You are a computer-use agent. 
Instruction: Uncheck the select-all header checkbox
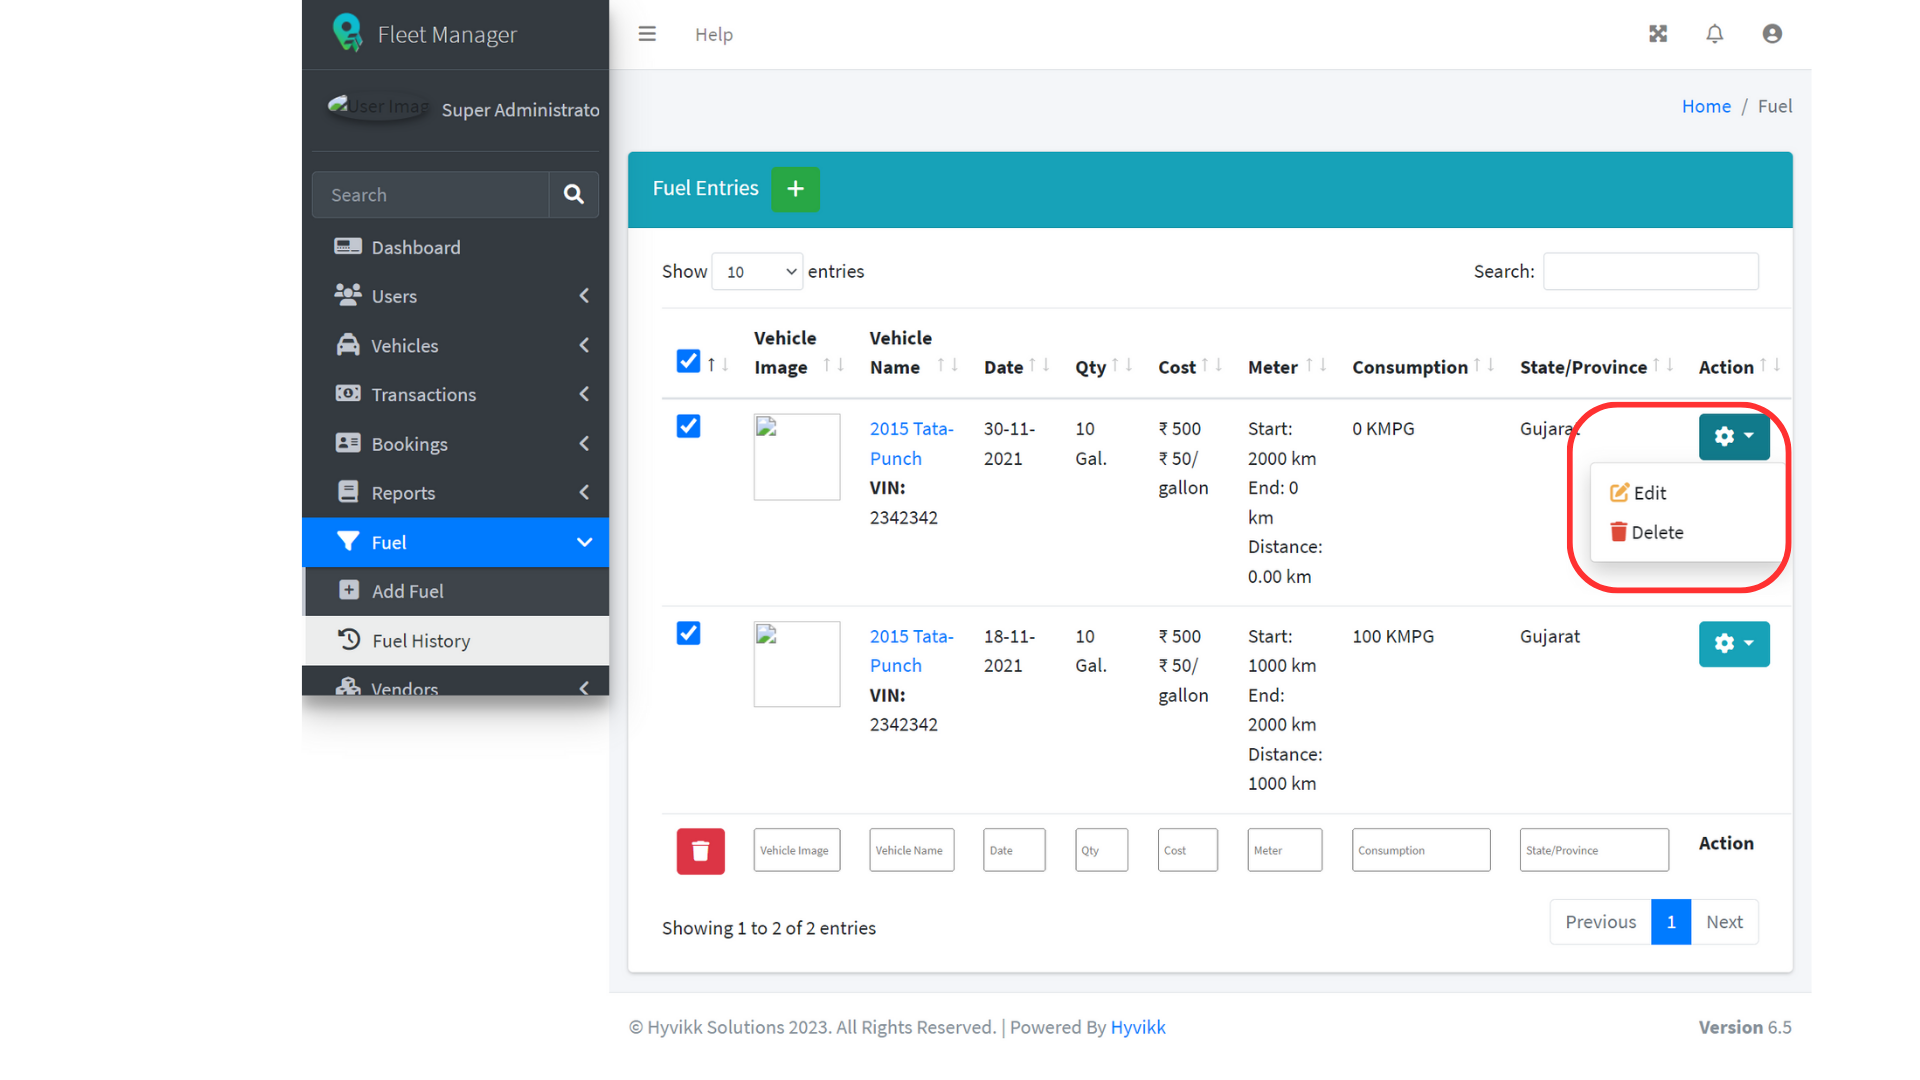[688, 361]
